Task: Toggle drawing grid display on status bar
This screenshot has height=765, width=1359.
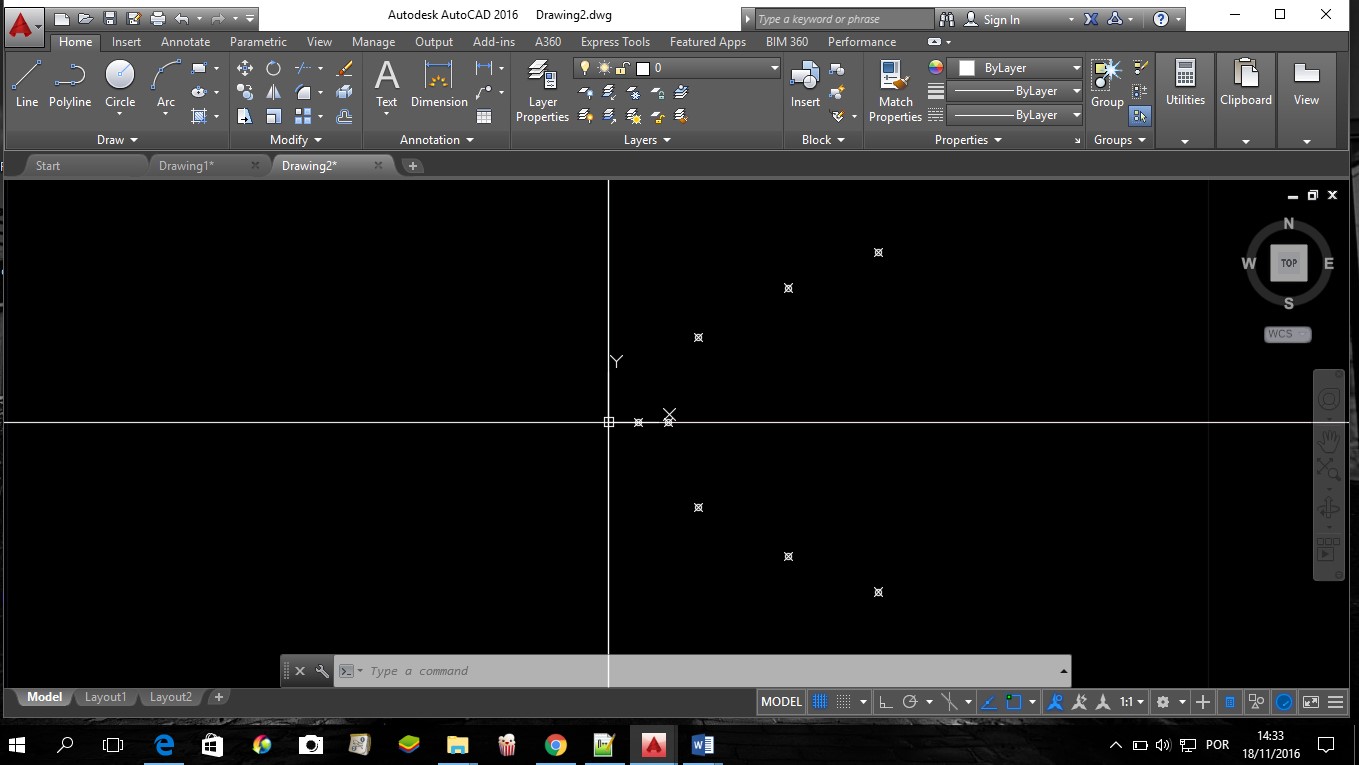Action: pos(819,702)
